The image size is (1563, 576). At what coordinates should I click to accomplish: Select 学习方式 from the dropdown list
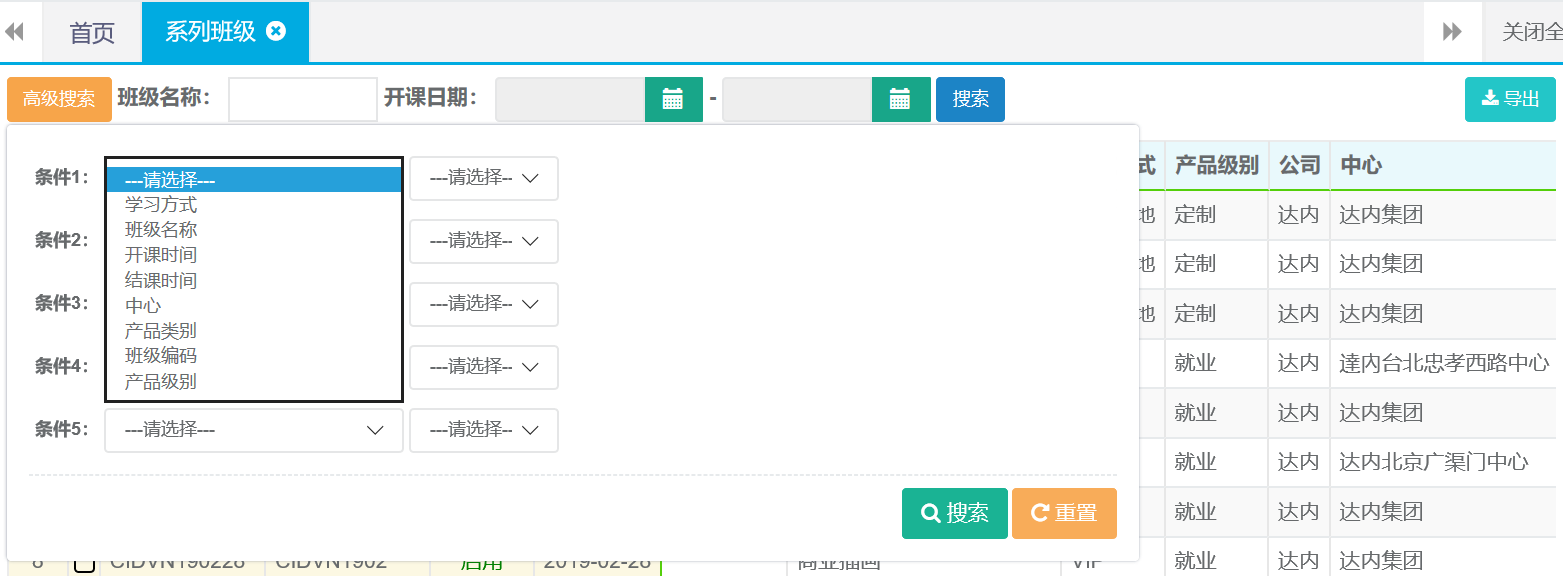click(161, 205)
